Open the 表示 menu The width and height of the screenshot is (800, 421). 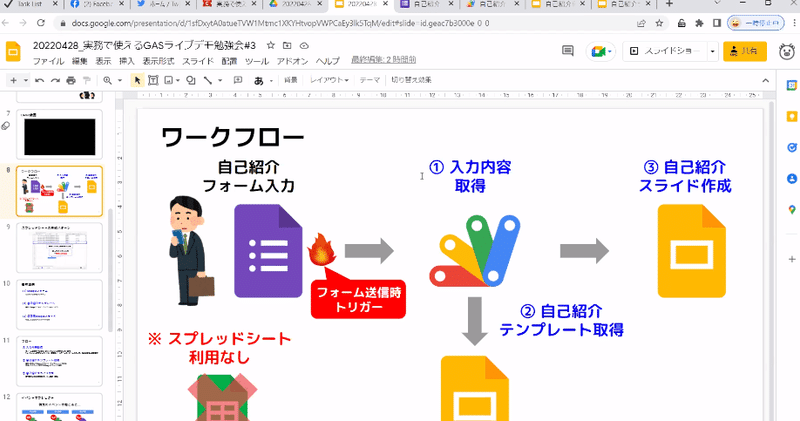pos(103,61)
